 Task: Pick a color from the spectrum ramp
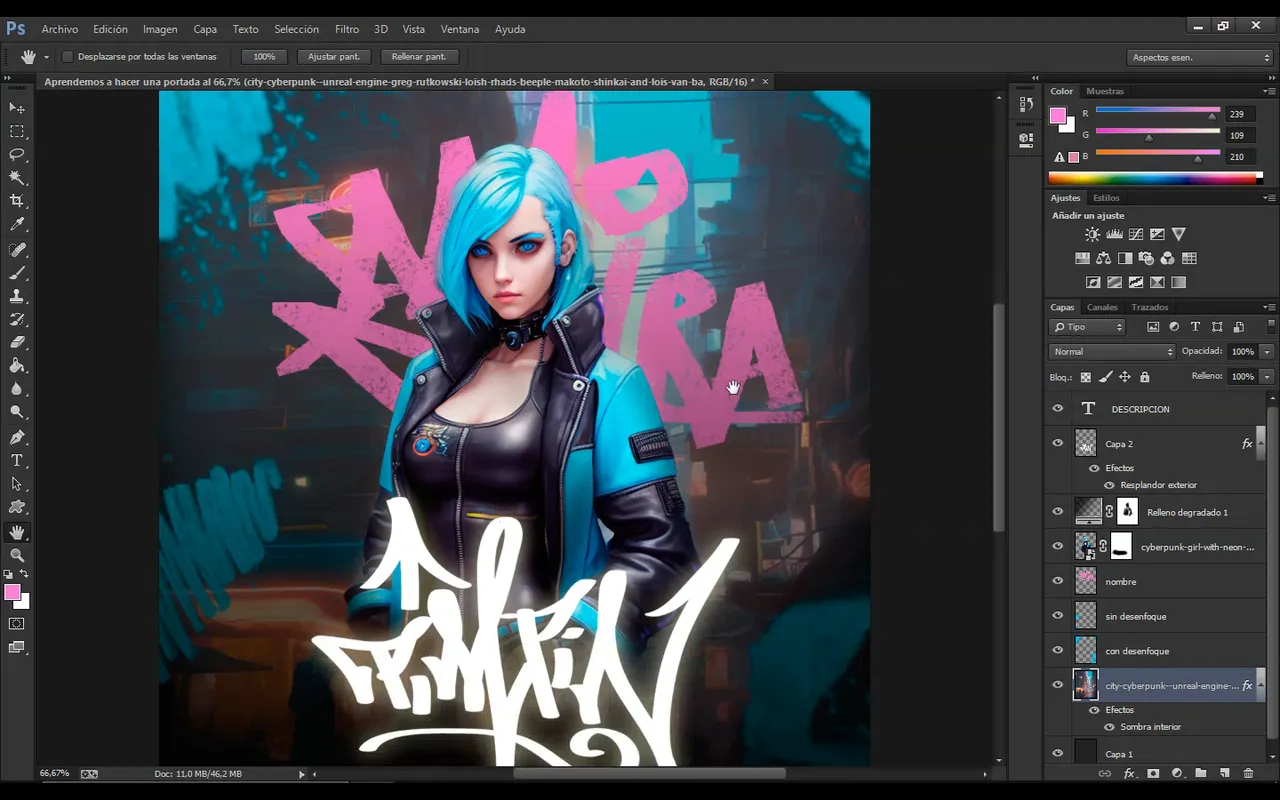click(x=1155, y=178)
